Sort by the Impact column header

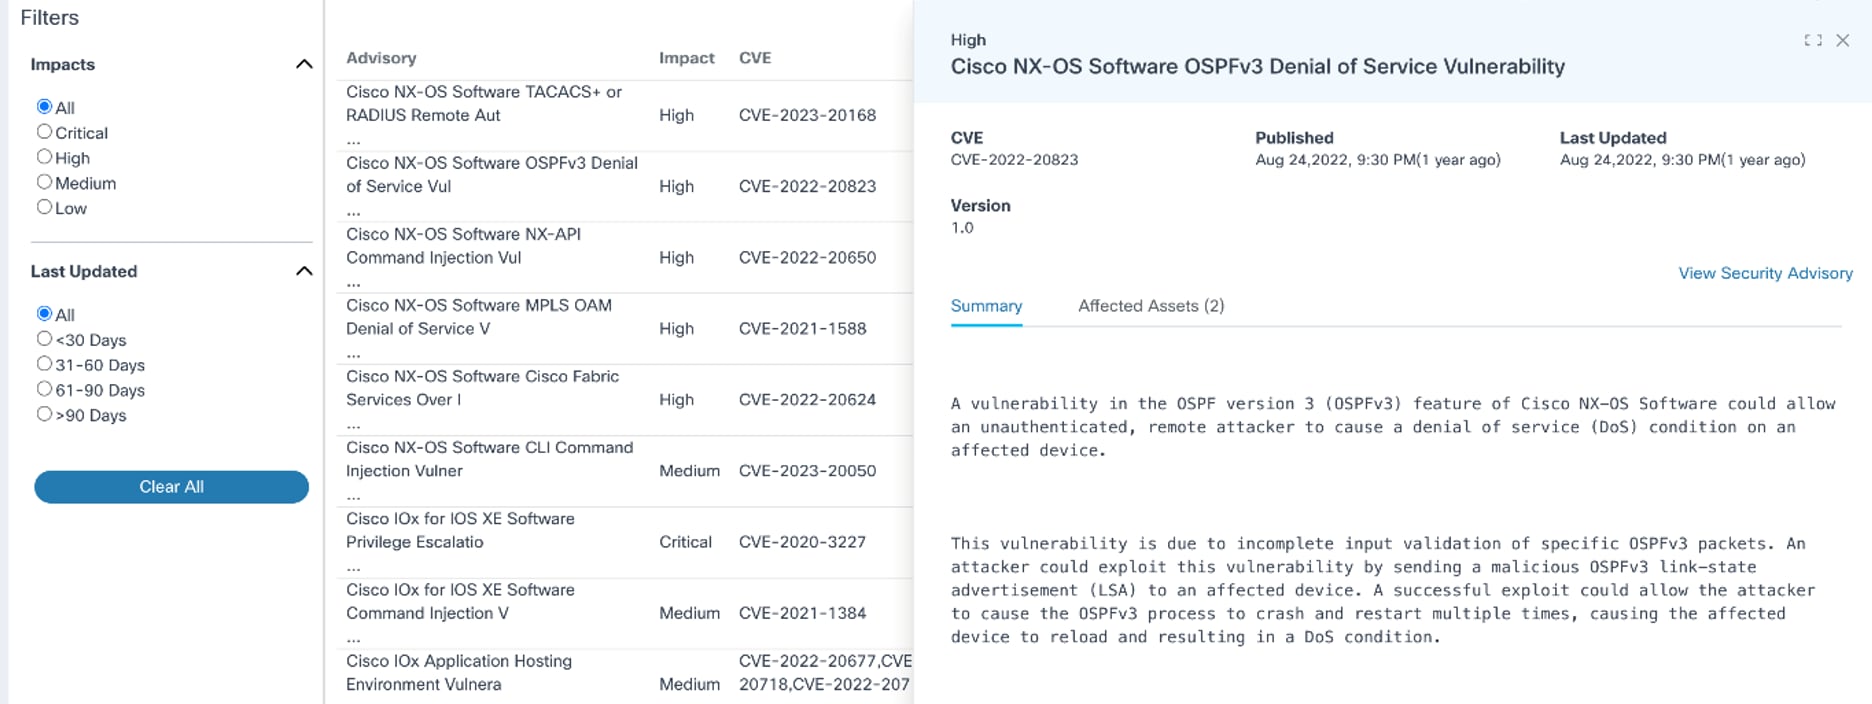pos(686,58)
